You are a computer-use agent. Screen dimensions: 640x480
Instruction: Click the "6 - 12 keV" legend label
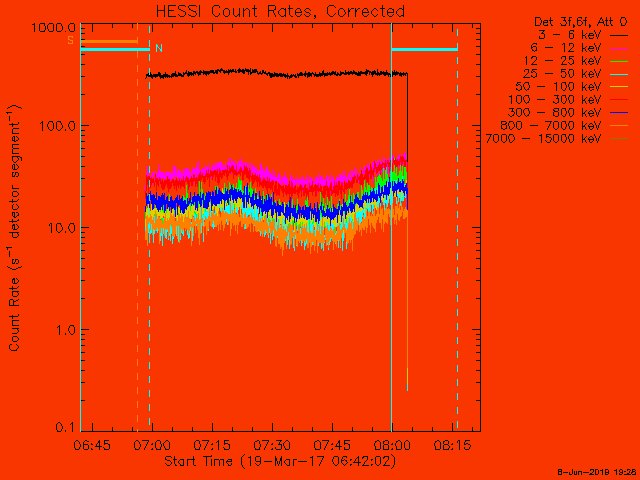pos(566,48)
